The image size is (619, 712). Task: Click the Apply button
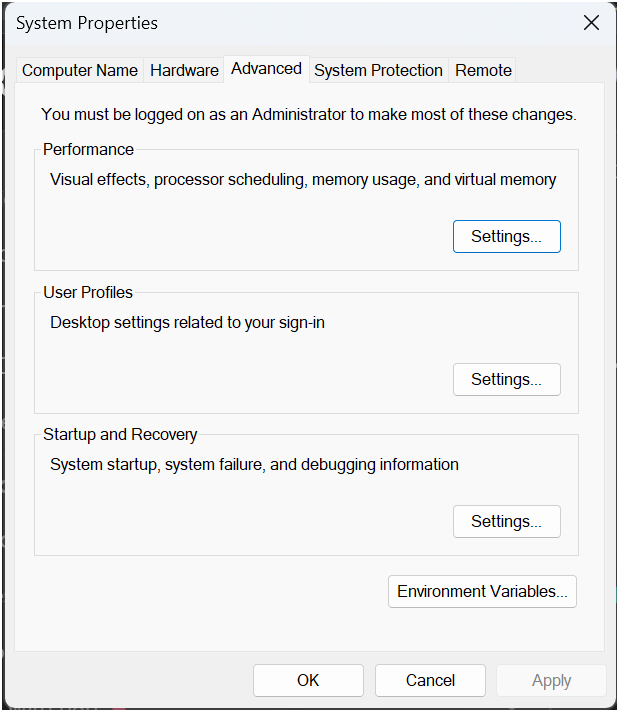click(x=551, y=680)
